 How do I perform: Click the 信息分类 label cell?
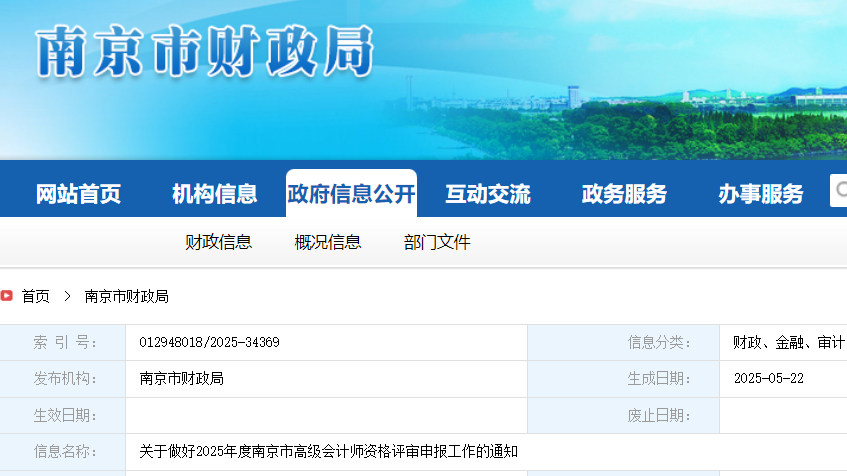click(623, 343)
